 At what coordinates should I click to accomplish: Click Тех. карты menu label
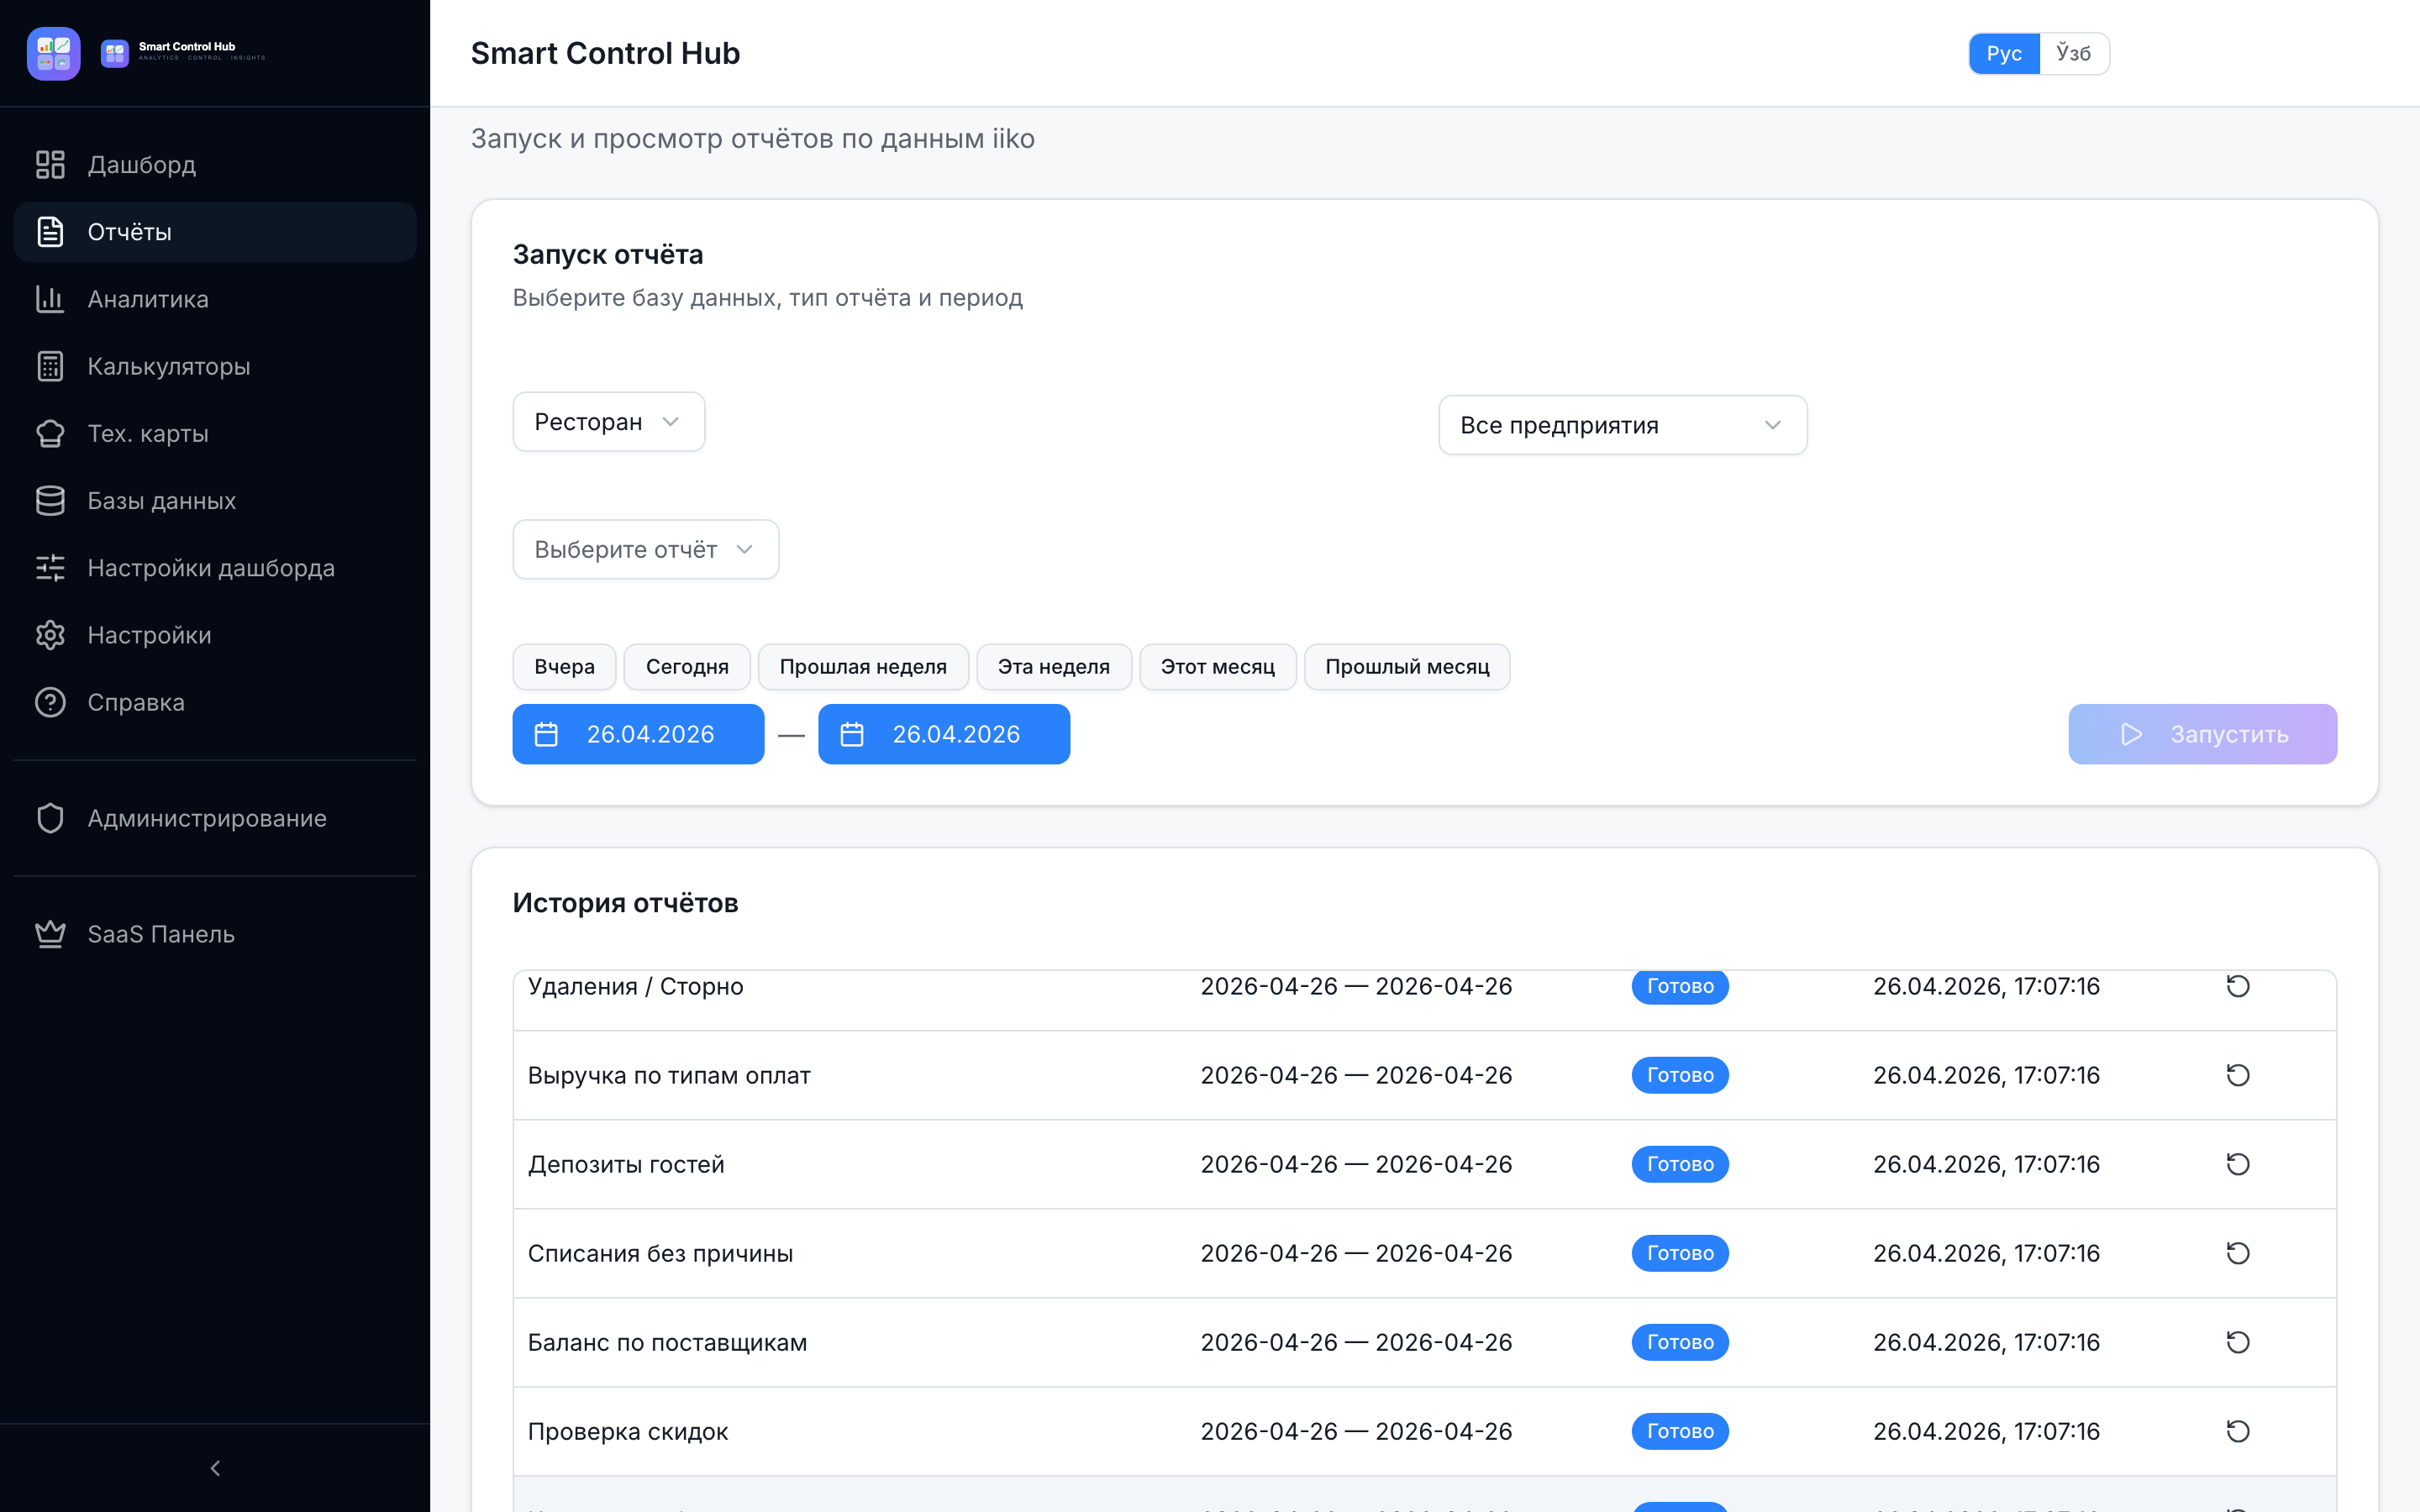coord(148,433)
